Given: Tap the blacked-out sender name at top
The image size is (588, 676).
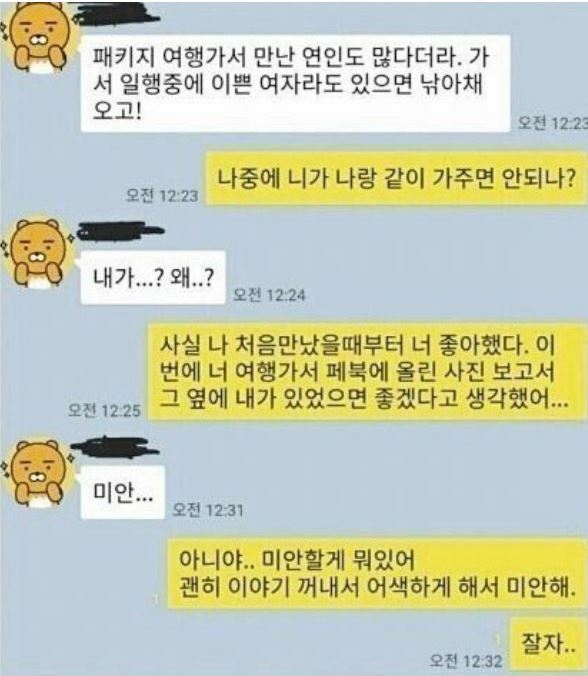Looking at the screenshot, I should point(116,16).
